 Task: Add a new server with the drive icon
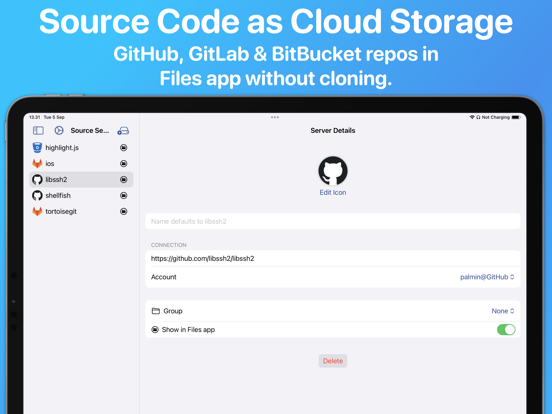(123, 131)
